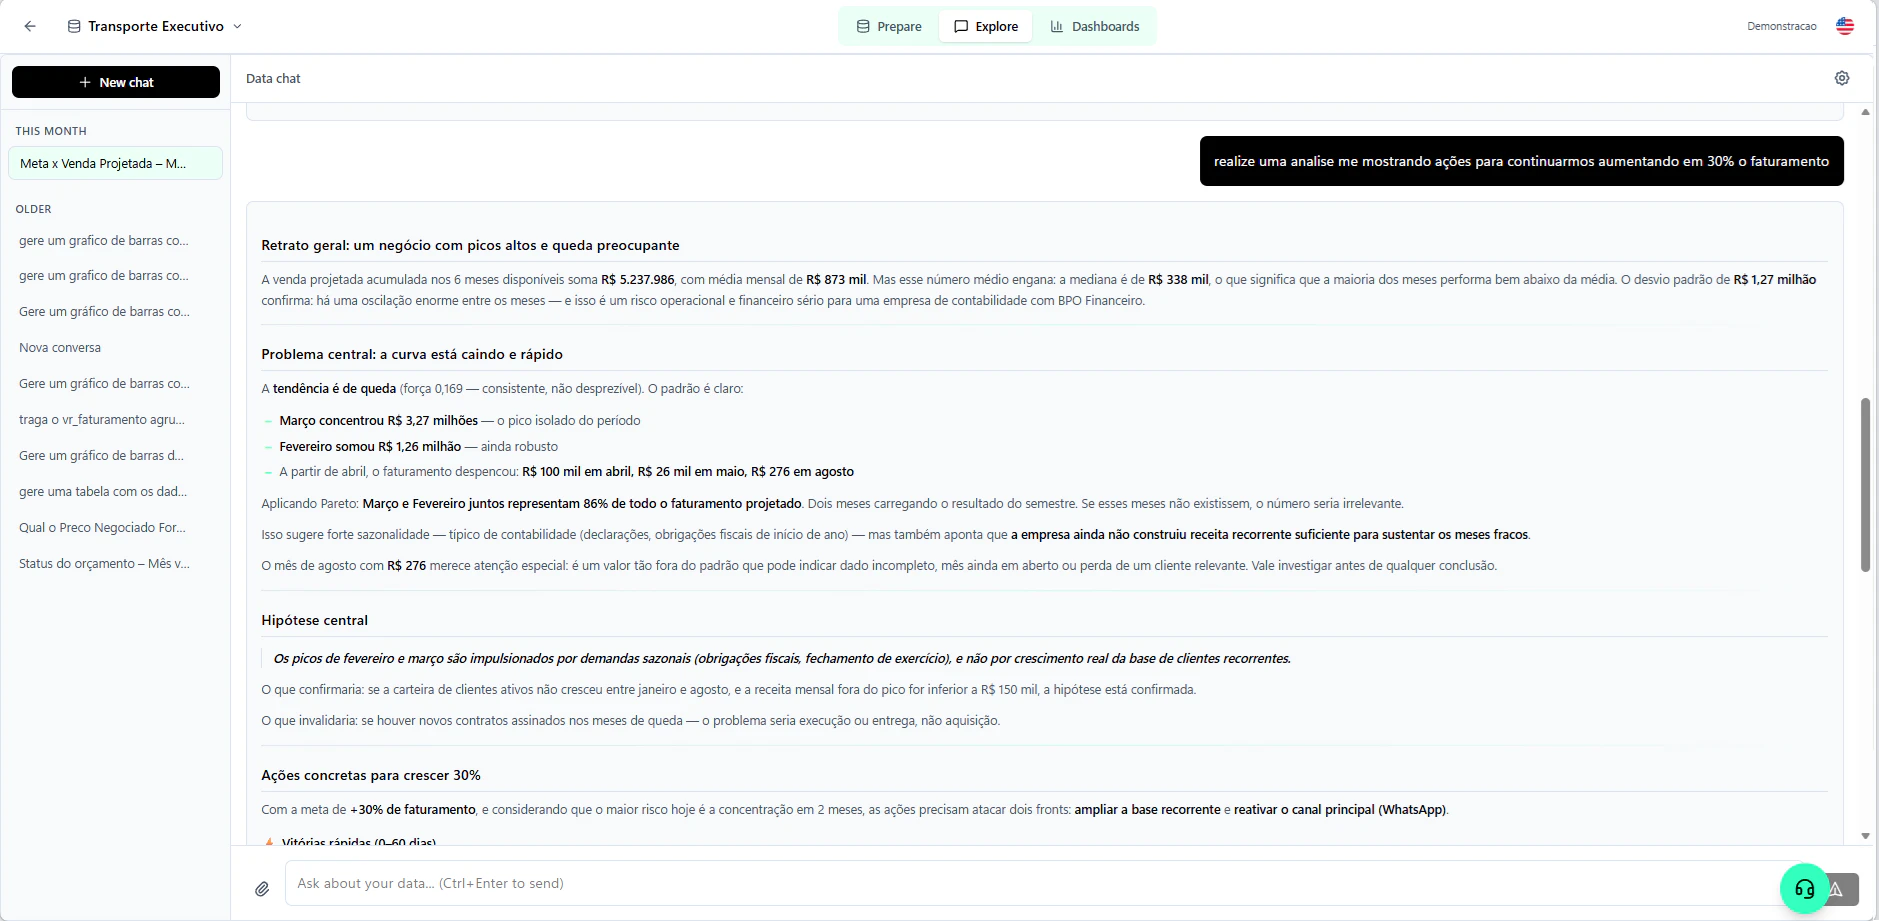Viewport: 1879px width, 921px height.
Task: Expand the Transporte Executivo dropdown chevron
Action: [237, 27]
